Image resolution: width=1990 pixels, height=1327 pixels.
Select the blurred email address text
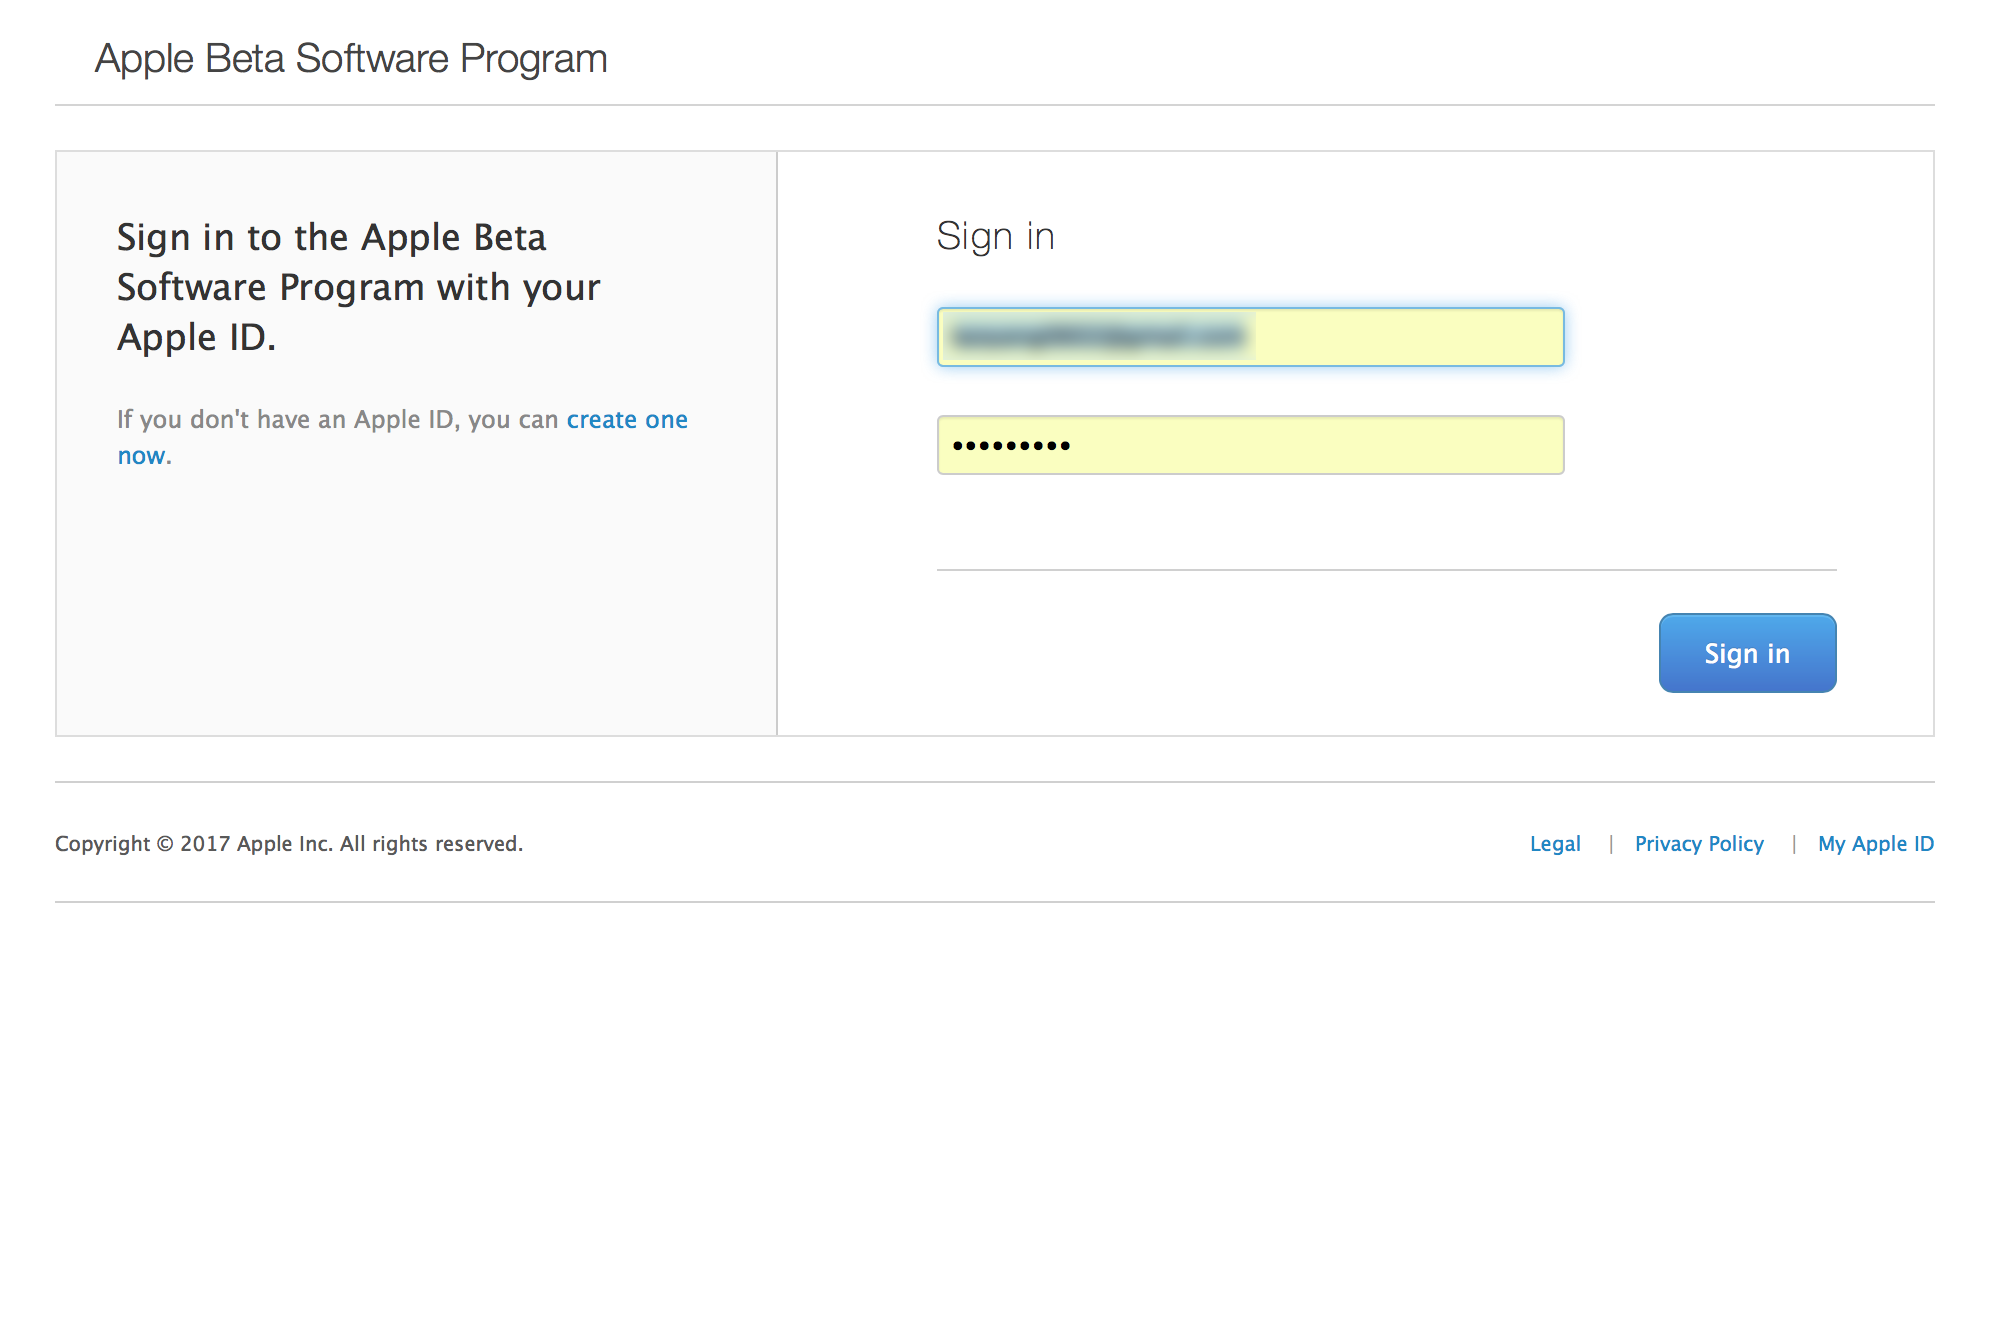pyautogui.click(x=1100, y=337)
